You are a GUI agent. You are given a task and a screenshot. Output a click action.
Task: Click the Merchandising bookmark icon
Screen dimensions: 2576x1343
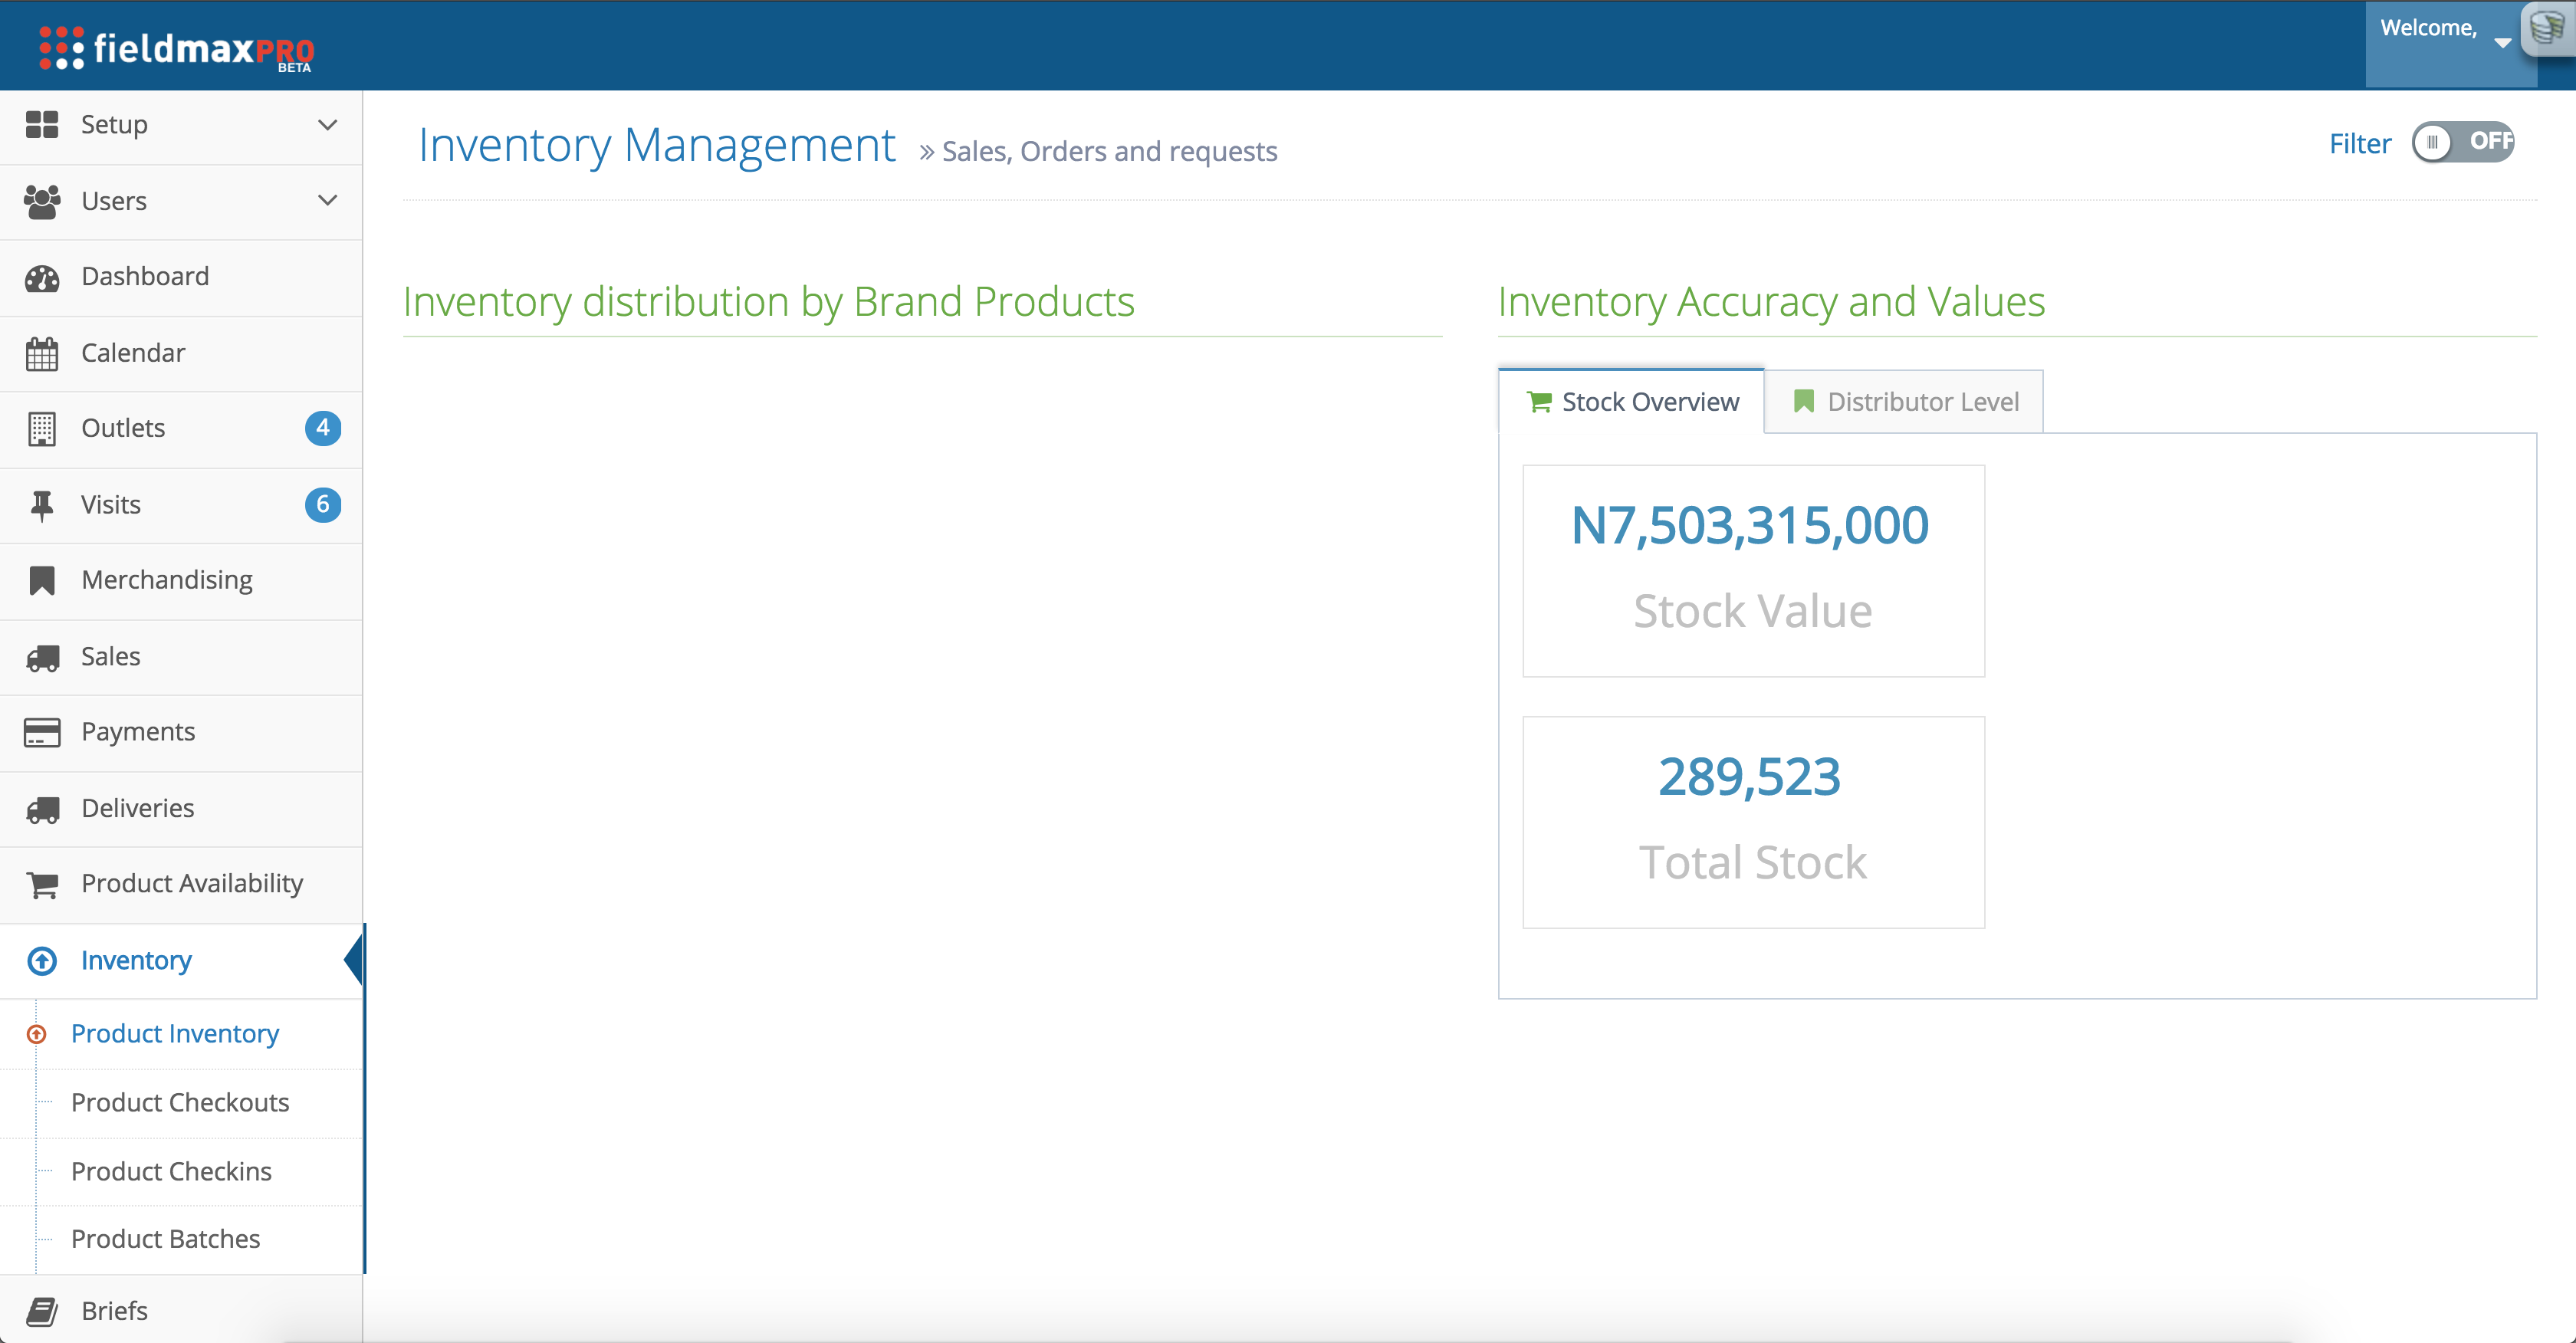(x=42, y=580)
